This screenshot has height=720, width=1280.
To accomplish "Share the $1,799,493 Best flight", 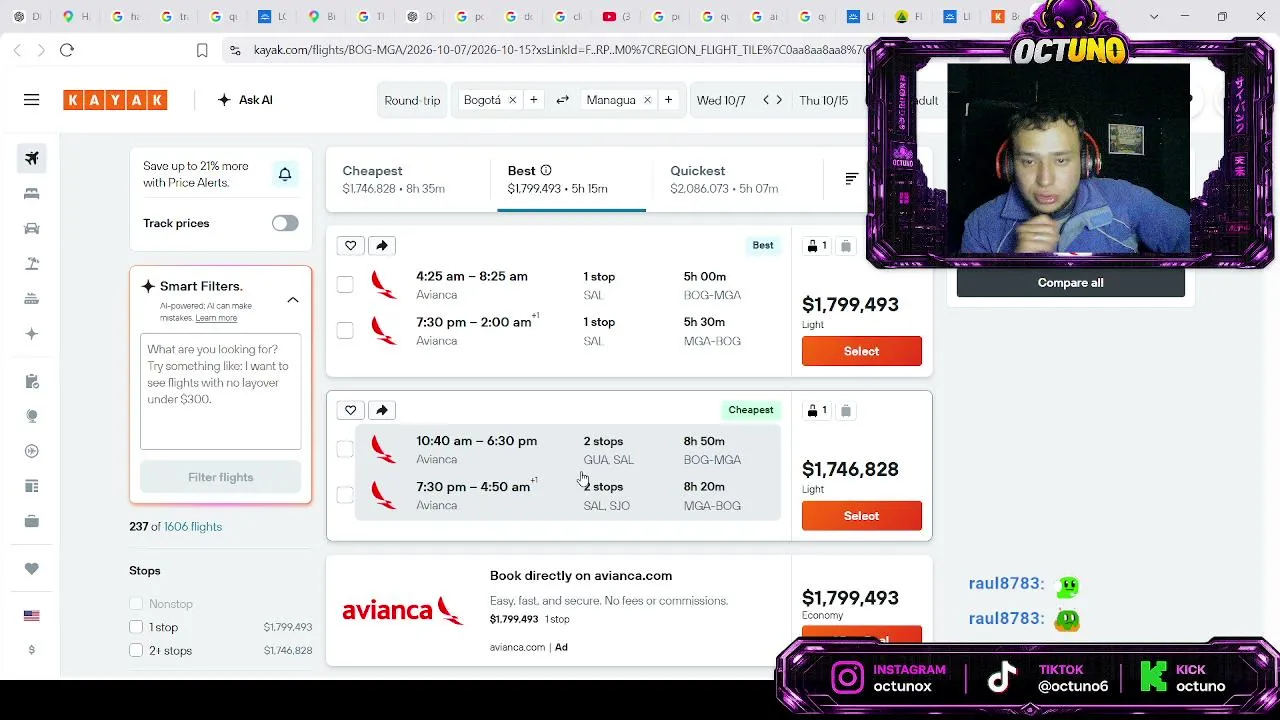I will (382, 245).
